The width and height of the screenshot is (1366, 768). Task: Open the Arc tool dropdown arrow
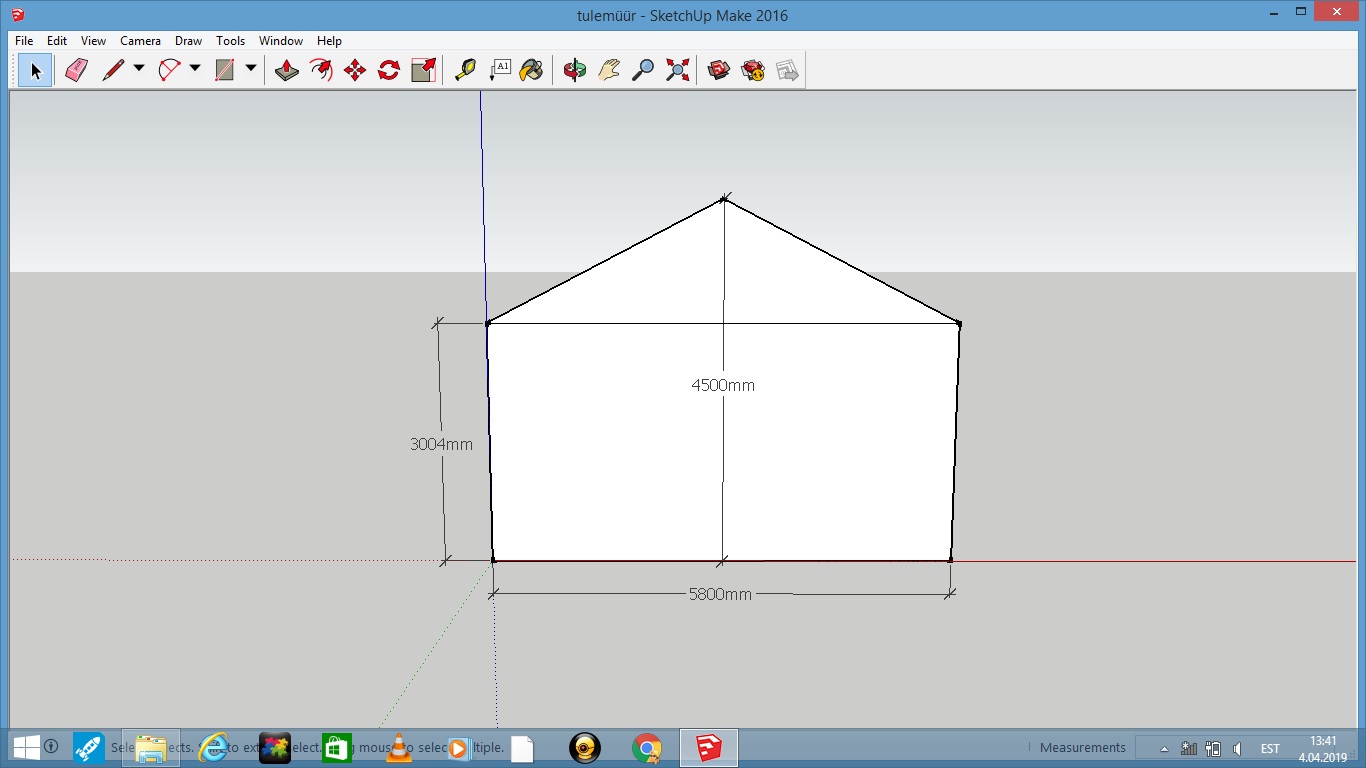pyautogui.click(x=195, y=69)
